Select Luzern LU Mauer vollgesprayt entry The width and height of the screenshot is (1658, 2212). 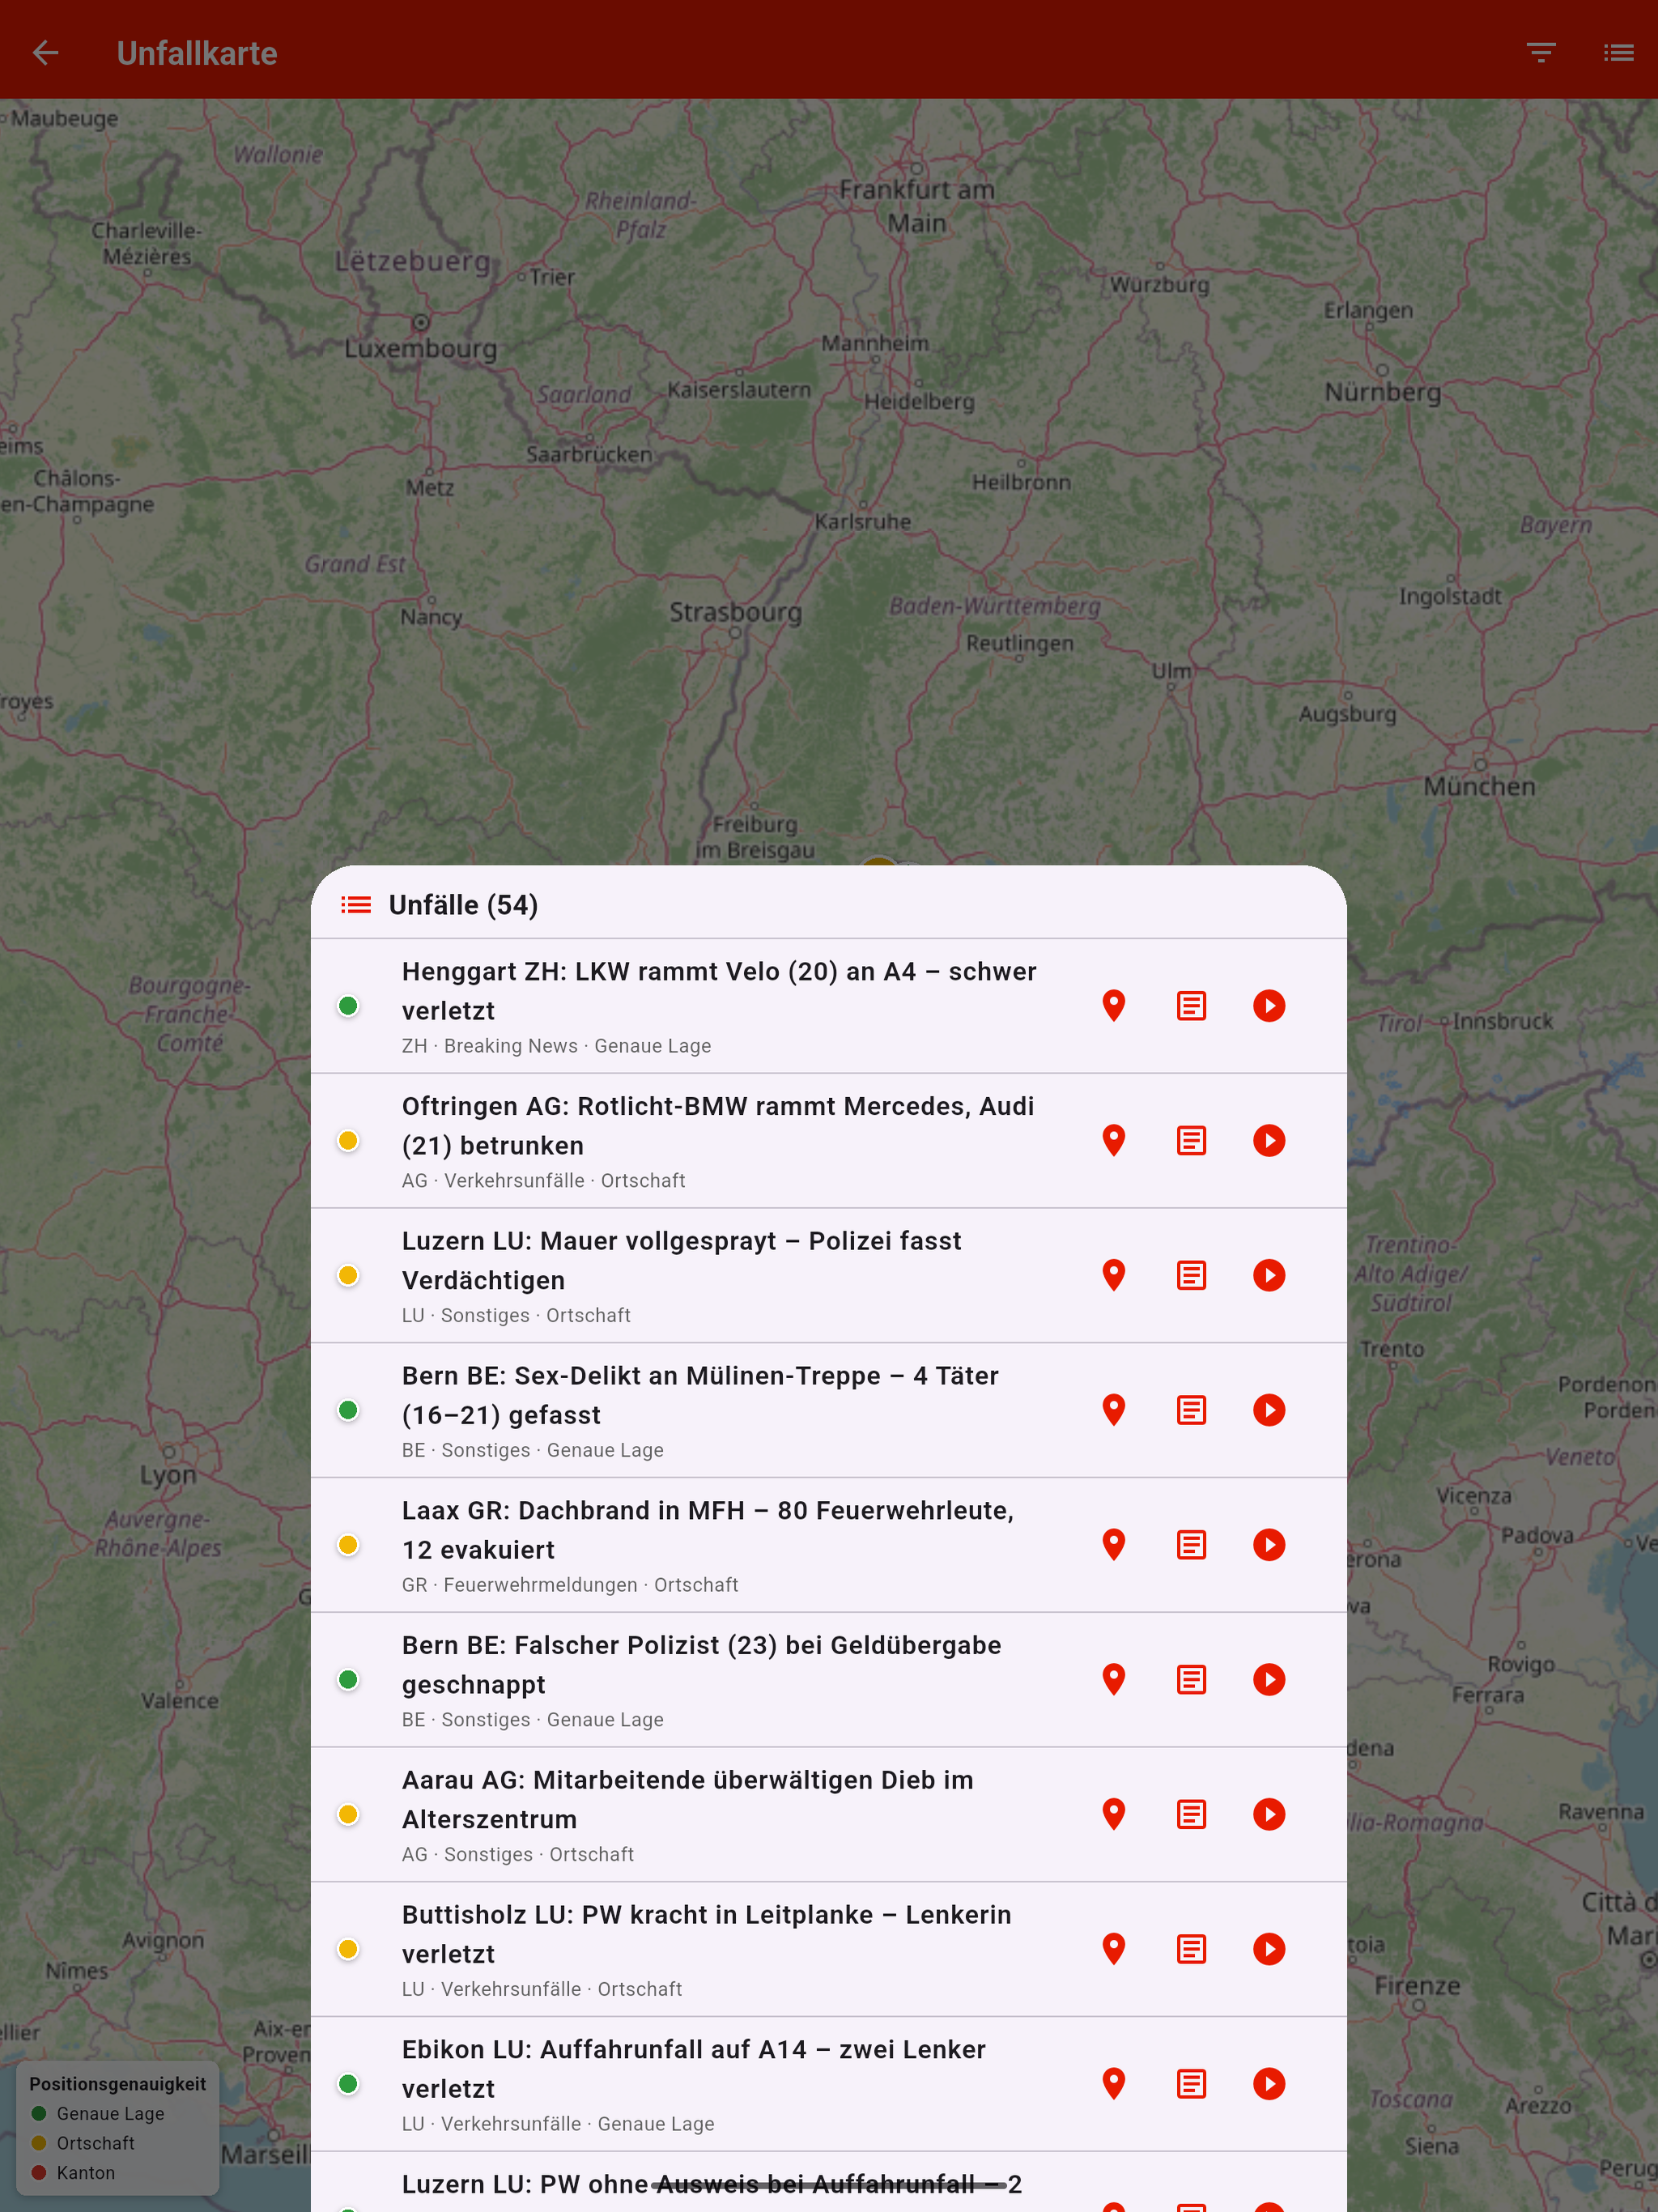coord(828,1275)
